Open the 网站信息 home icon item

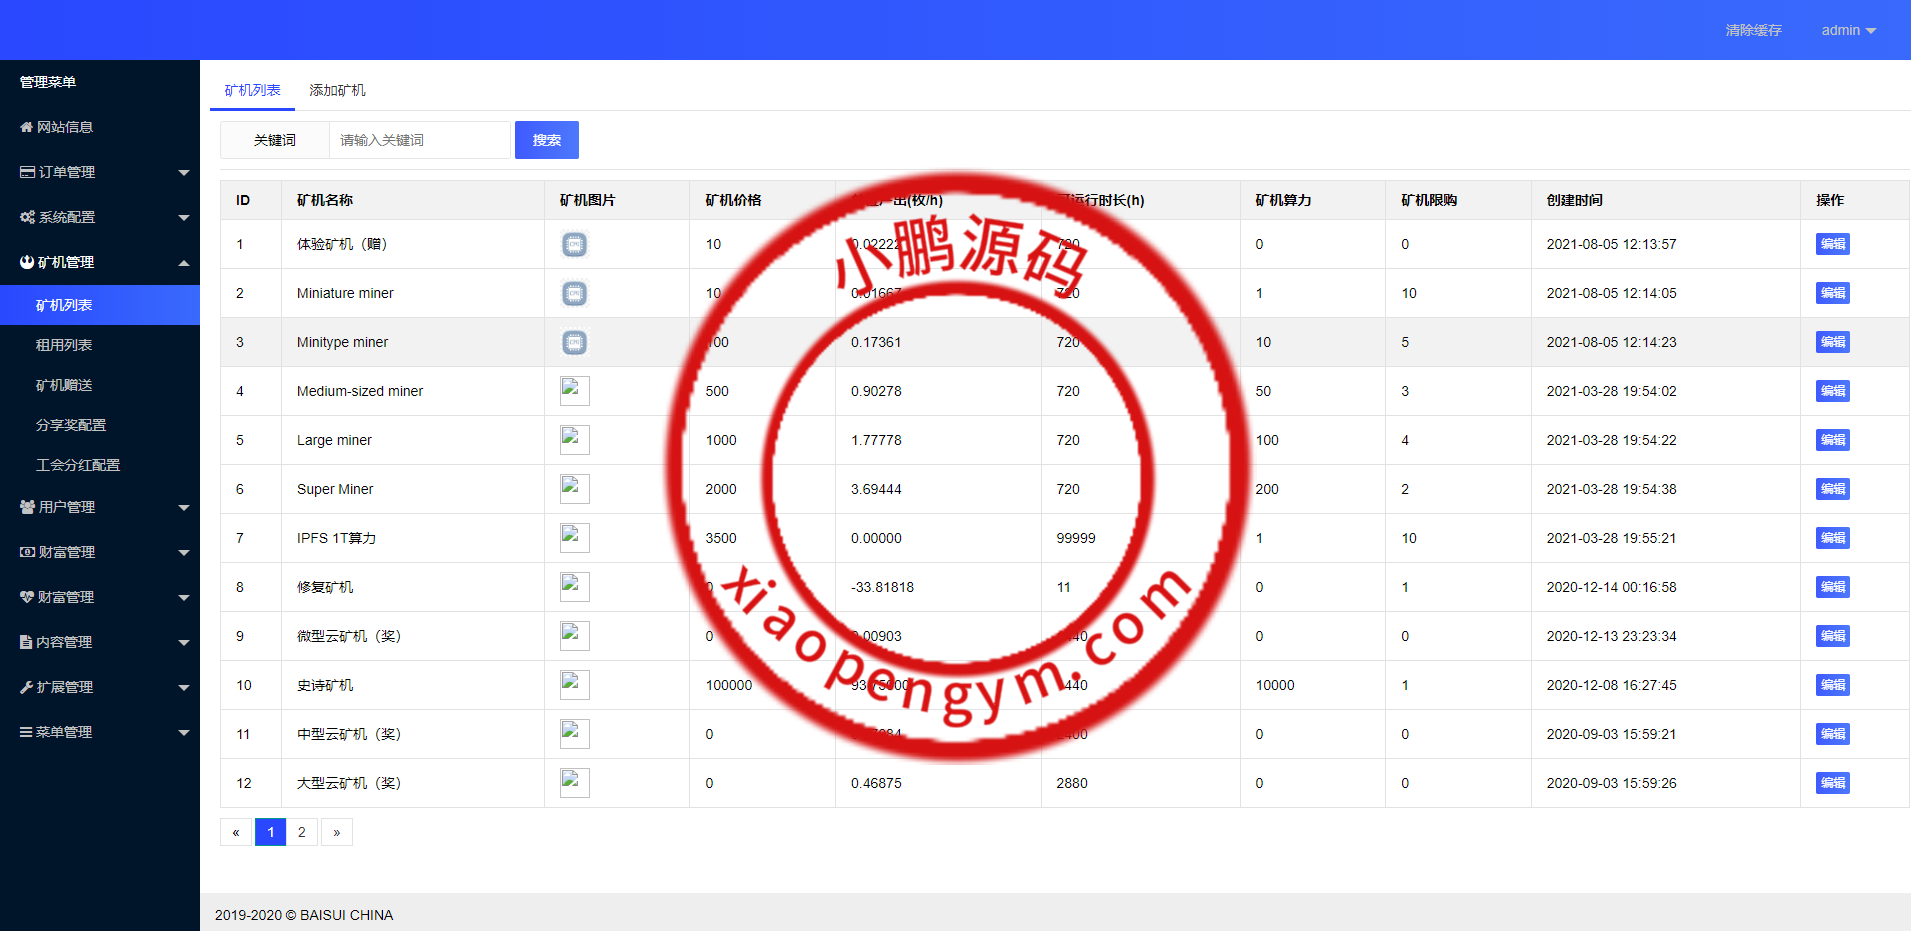[x=27, y=127]
